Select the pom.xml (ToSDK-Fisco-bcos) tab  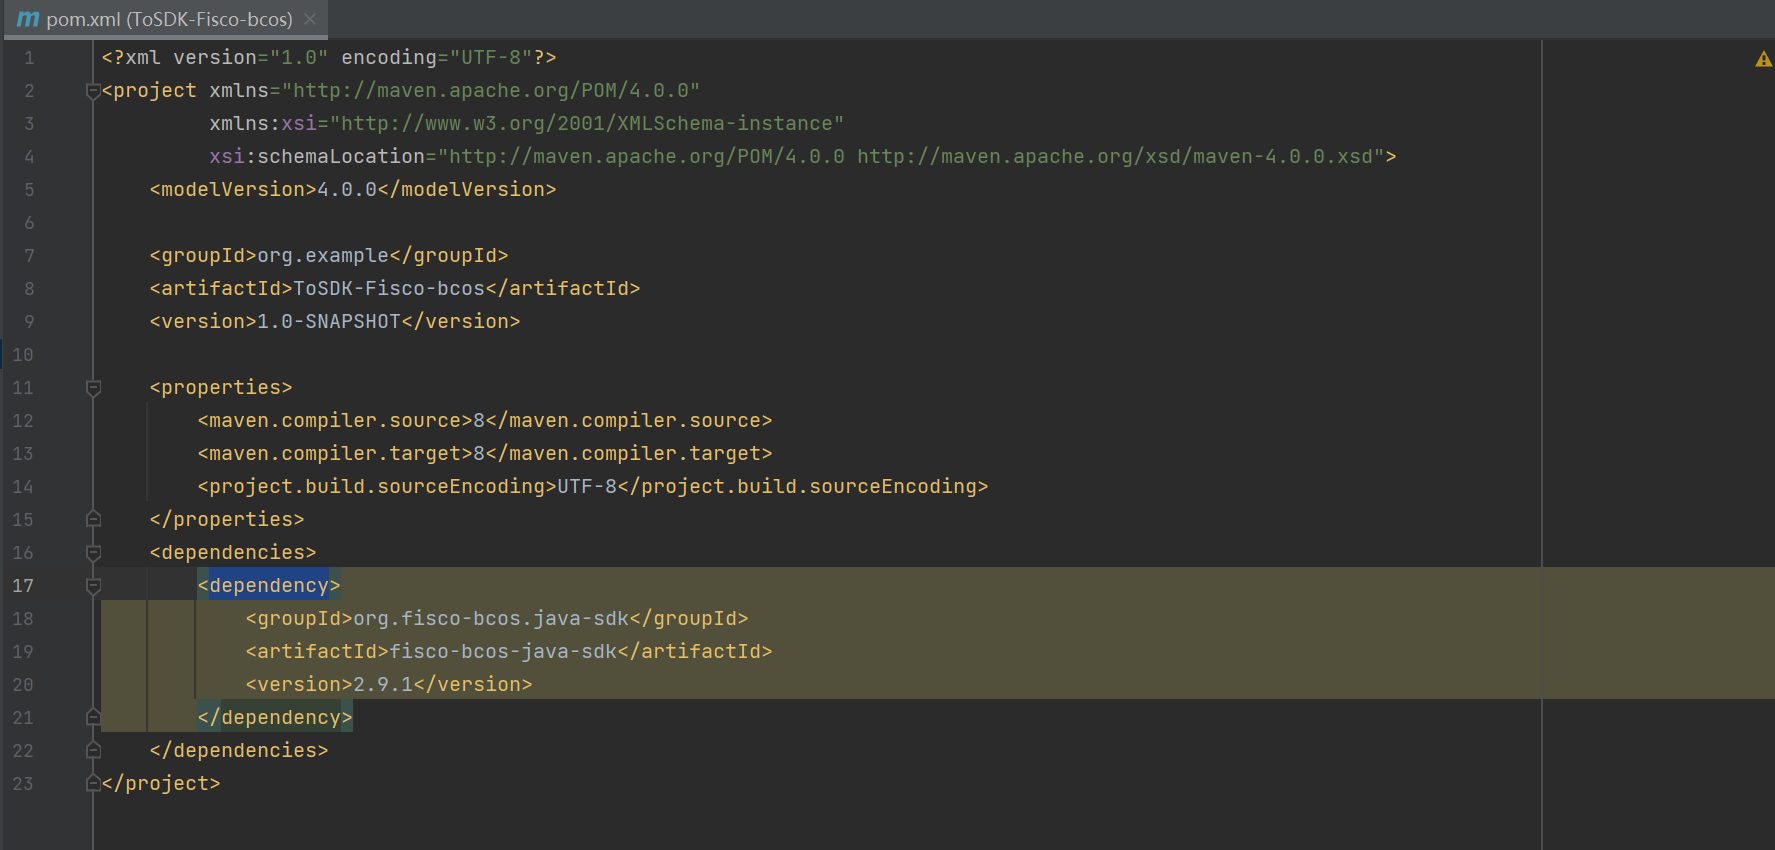(x=167, y=19)
